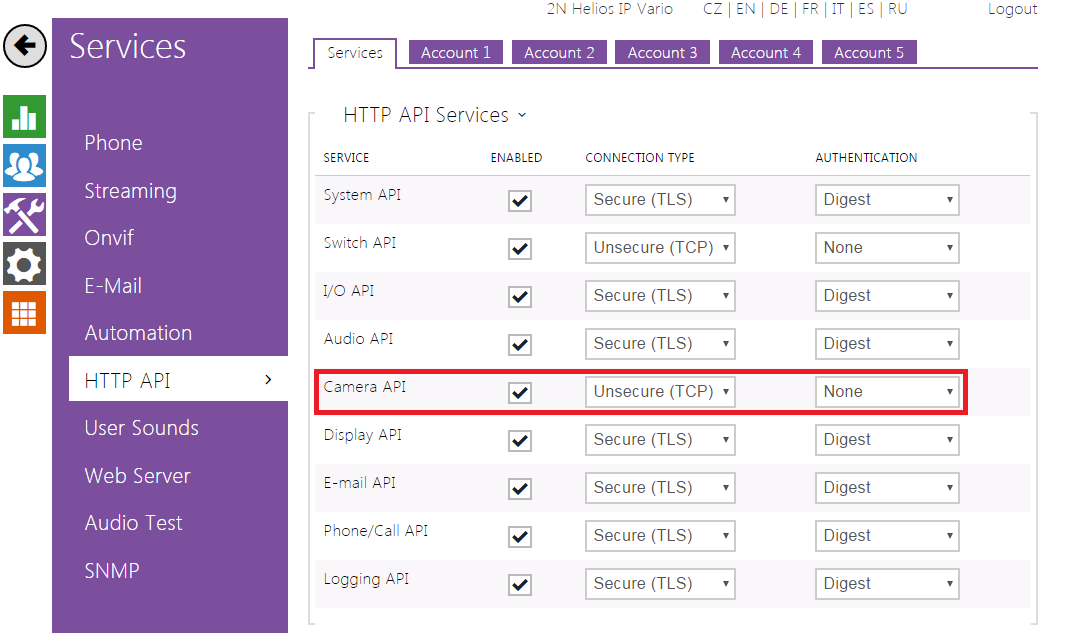1066x633 pixels.
Task: Disable the System API checkbox
Action: click(x=520, y=201)
